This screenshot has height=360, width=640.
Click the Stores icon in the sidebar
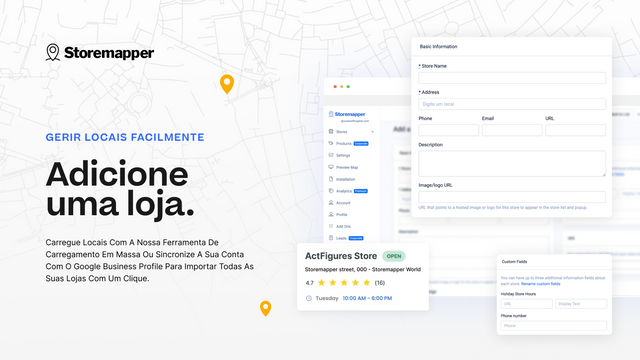(x=331, y=131)
